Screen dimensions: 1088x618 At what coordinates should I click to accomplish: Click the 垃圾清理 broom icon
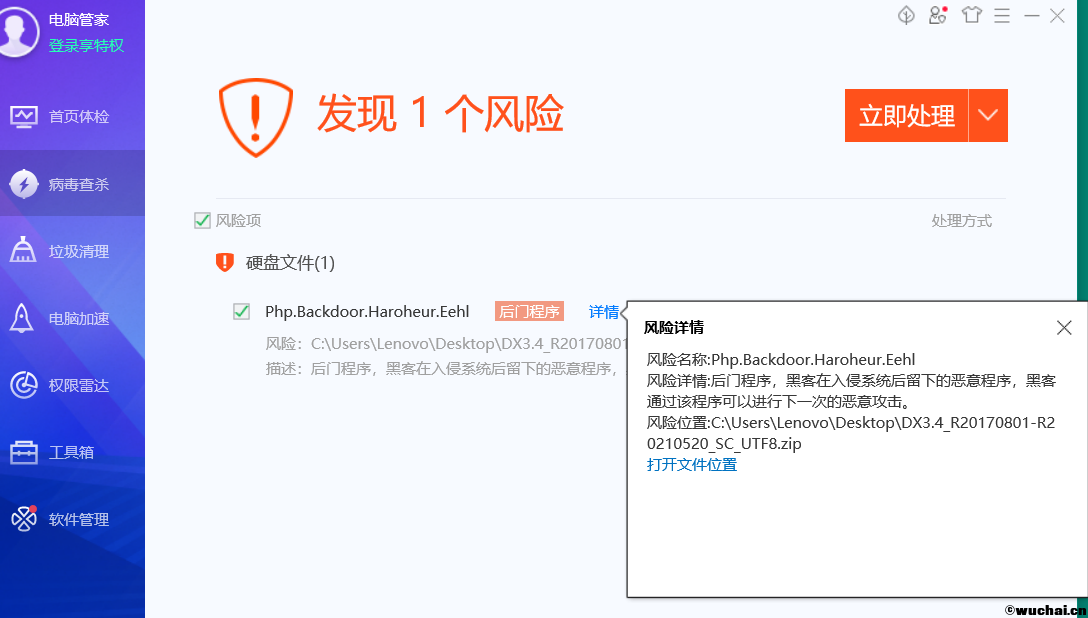(23, 251)
